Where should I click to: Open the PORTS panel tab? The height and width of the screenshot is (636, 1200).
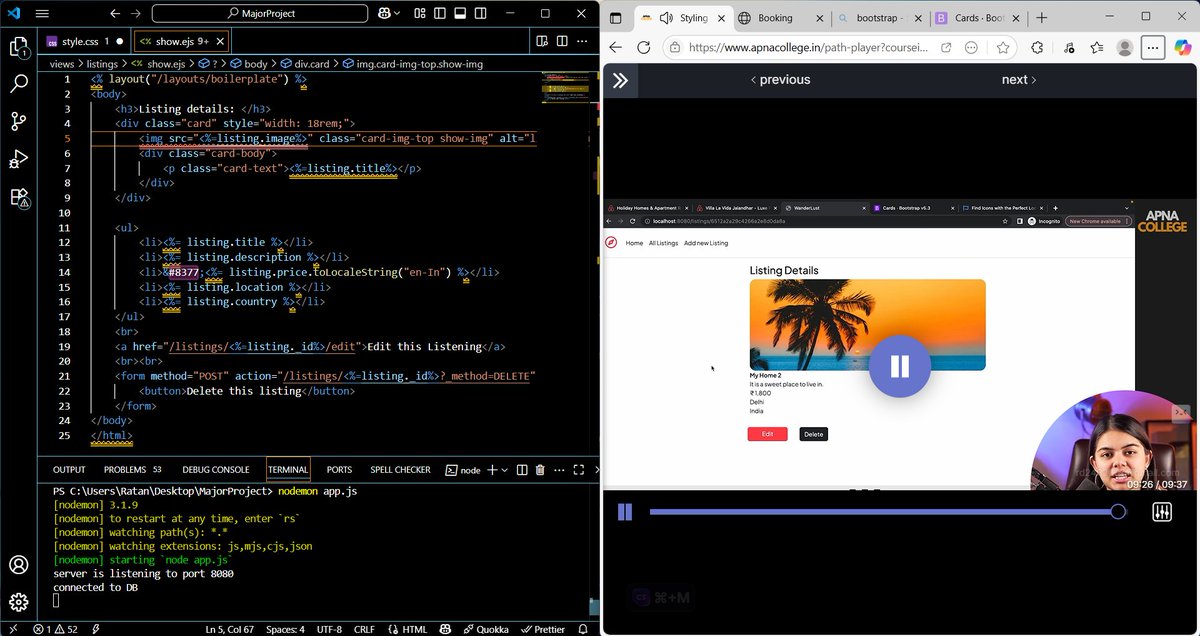[339, 469]
